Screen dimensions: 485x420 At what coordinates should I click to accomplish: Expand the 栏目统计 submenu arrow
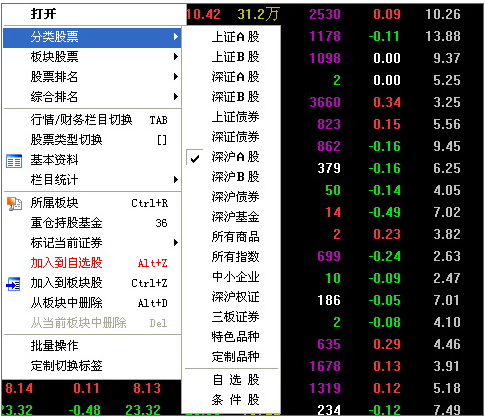pyautogui.click(x=176, y=180)
